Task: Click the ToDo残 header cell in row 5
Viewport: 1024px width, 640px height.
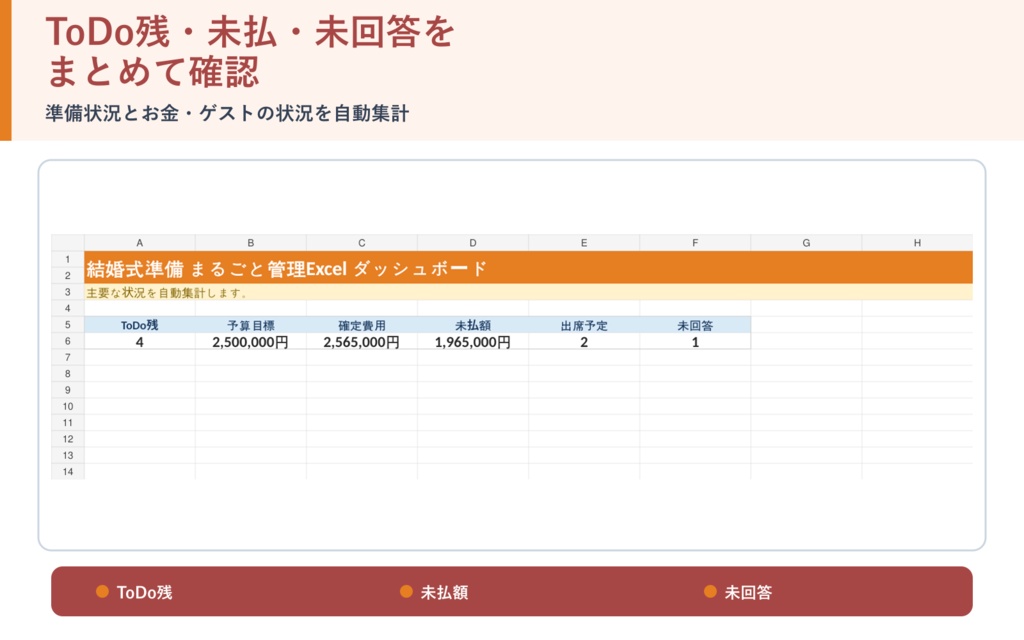Action: tap(140, 325)
